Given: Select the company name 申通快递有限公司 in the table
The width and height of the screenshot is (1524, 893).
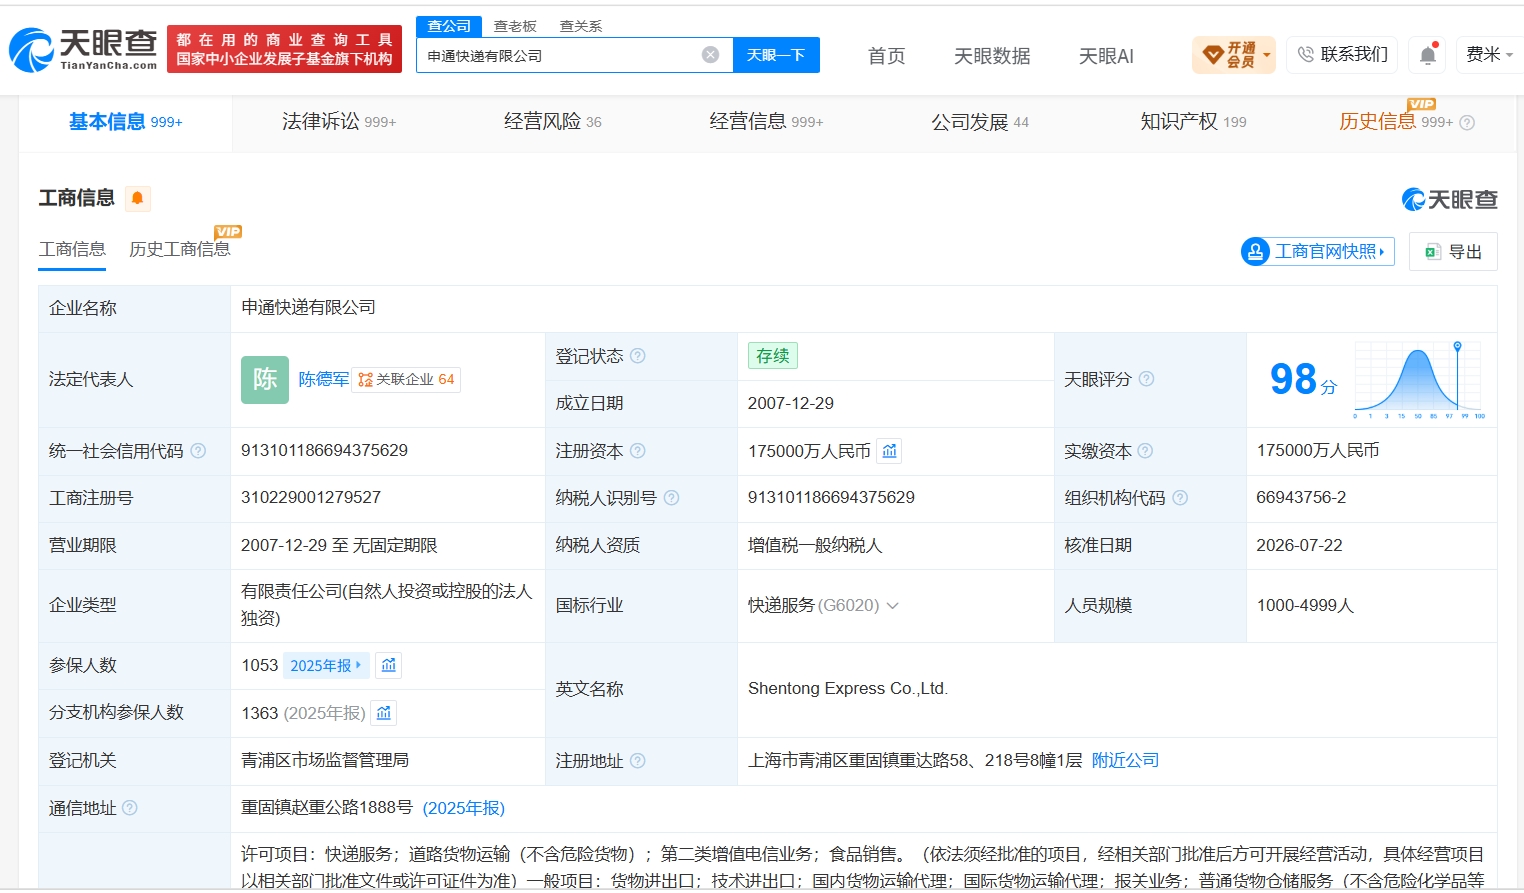Looking at the screenshot, I should (308, 308).
